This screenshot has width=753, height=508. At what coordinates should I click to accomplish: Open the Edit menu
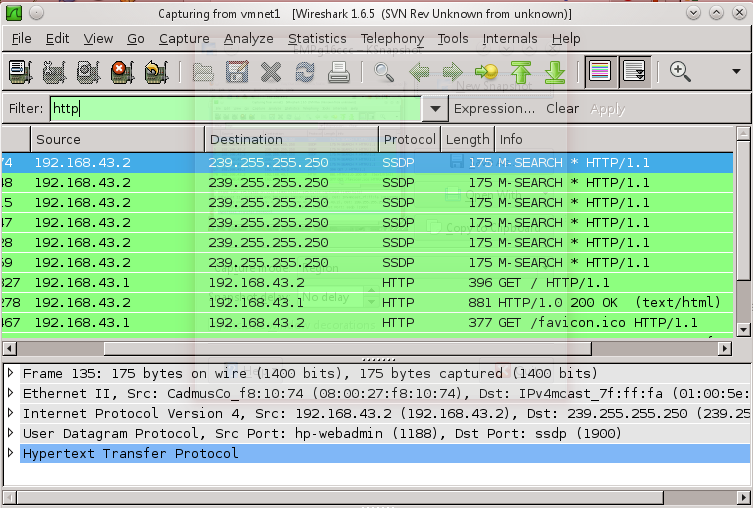(x=58, y=38)
